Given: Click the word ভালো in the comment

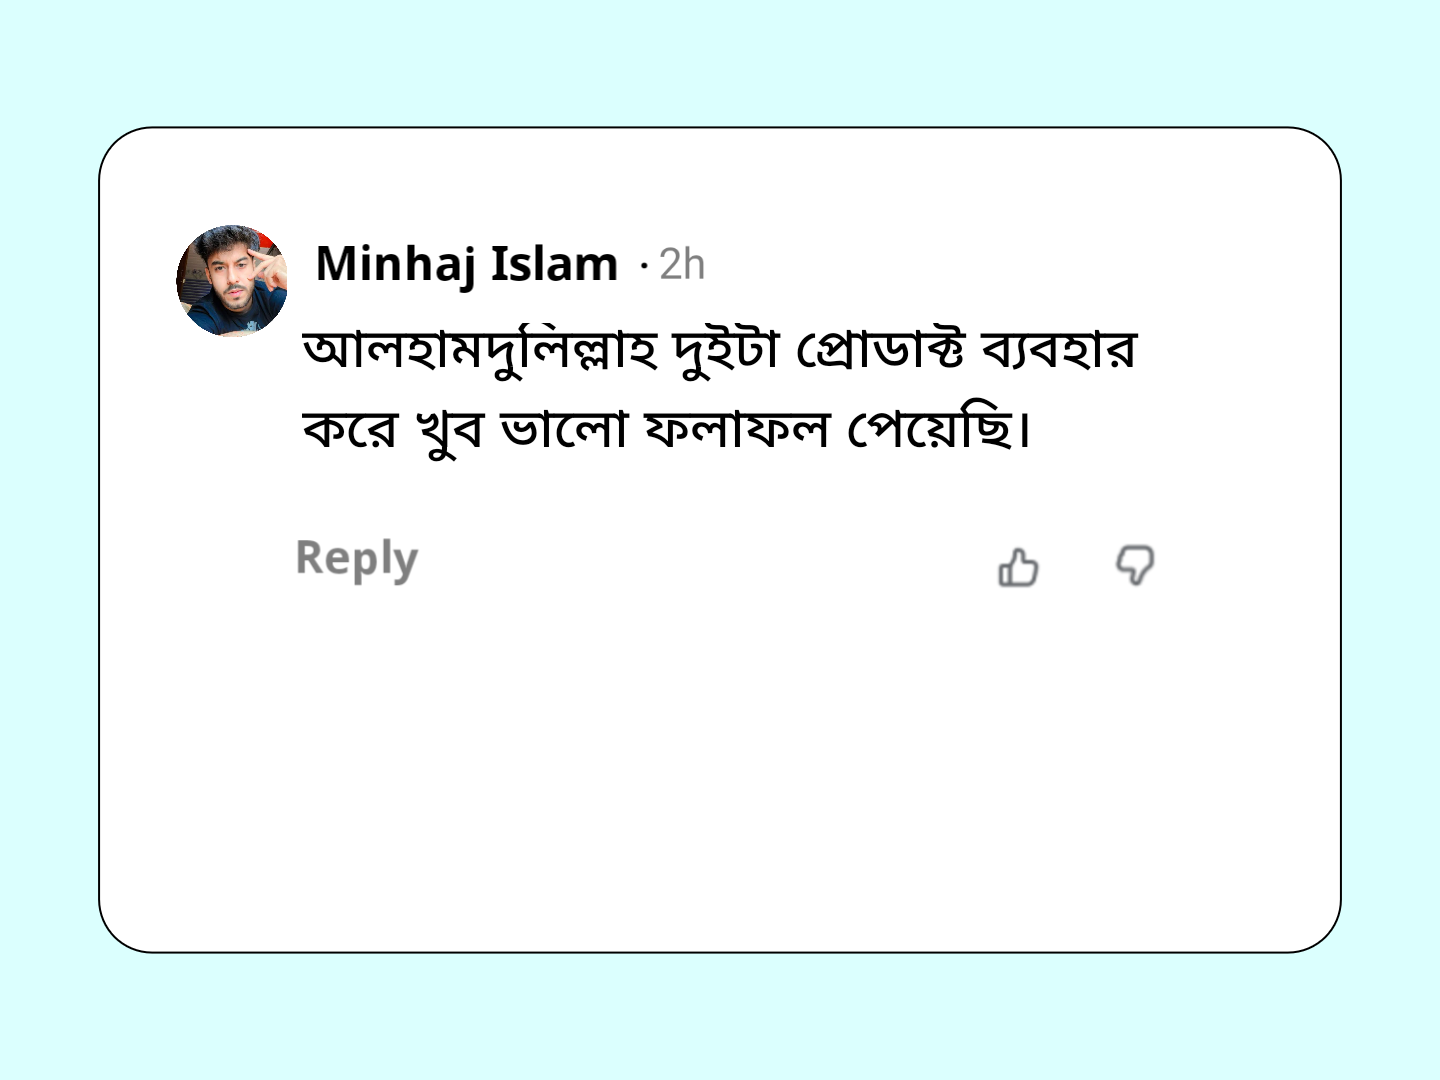Looking at the screenshot, I should click(x=563, y=430).
